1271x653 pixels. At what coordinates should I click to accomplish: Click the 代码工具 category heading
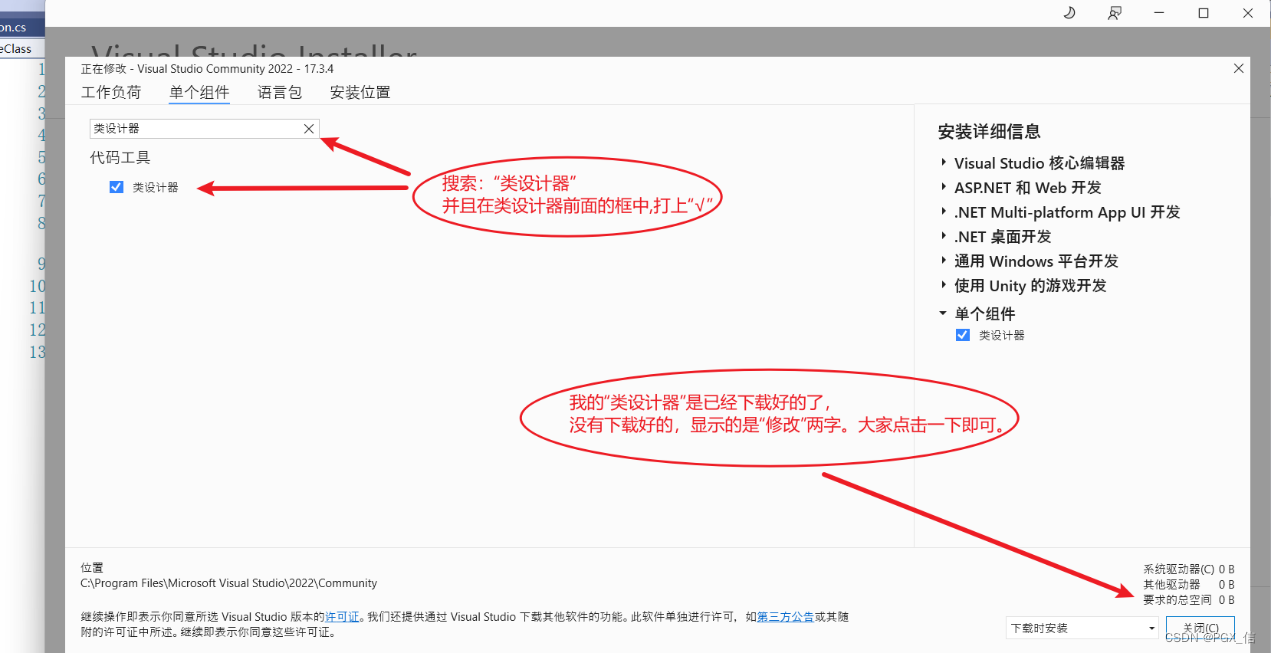coord(120,157)
